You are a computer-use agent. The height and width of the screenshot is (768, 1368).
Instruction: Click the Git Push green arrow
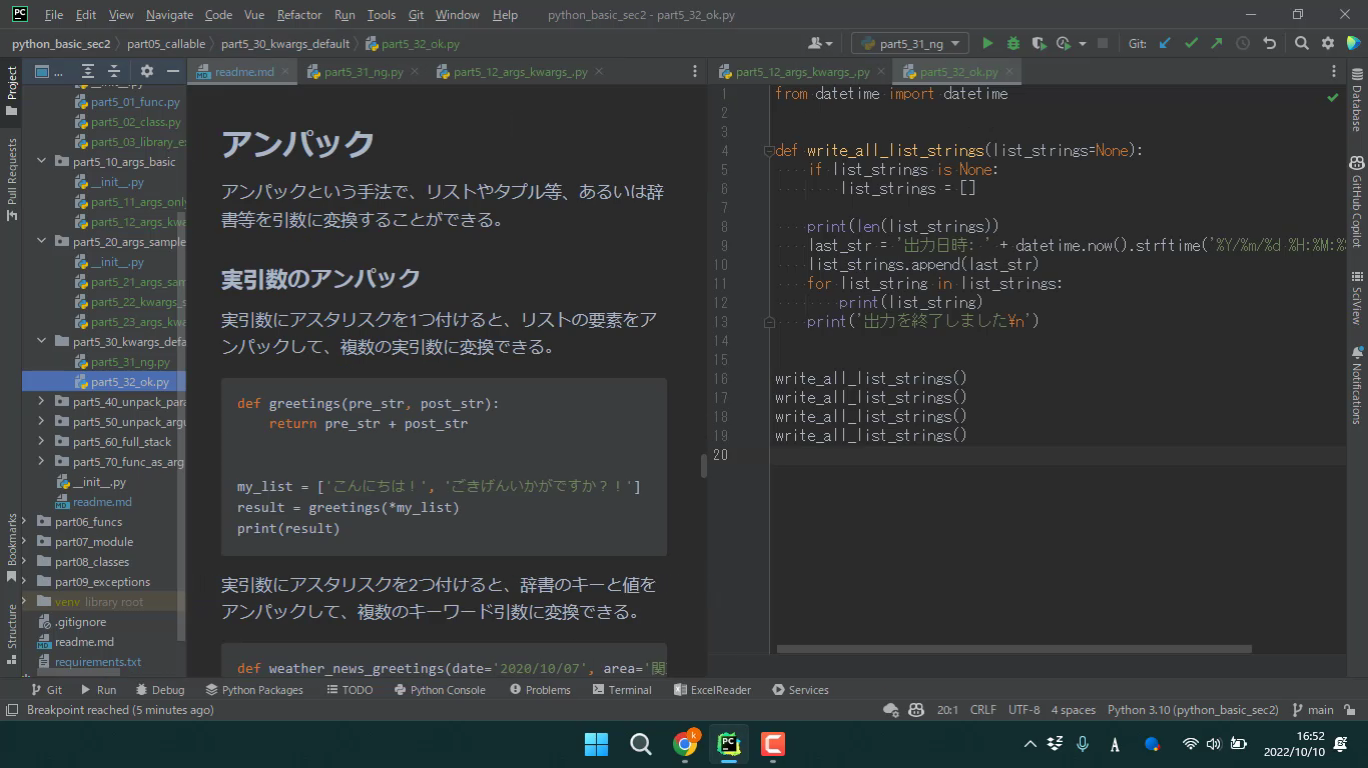[1216, 43]
